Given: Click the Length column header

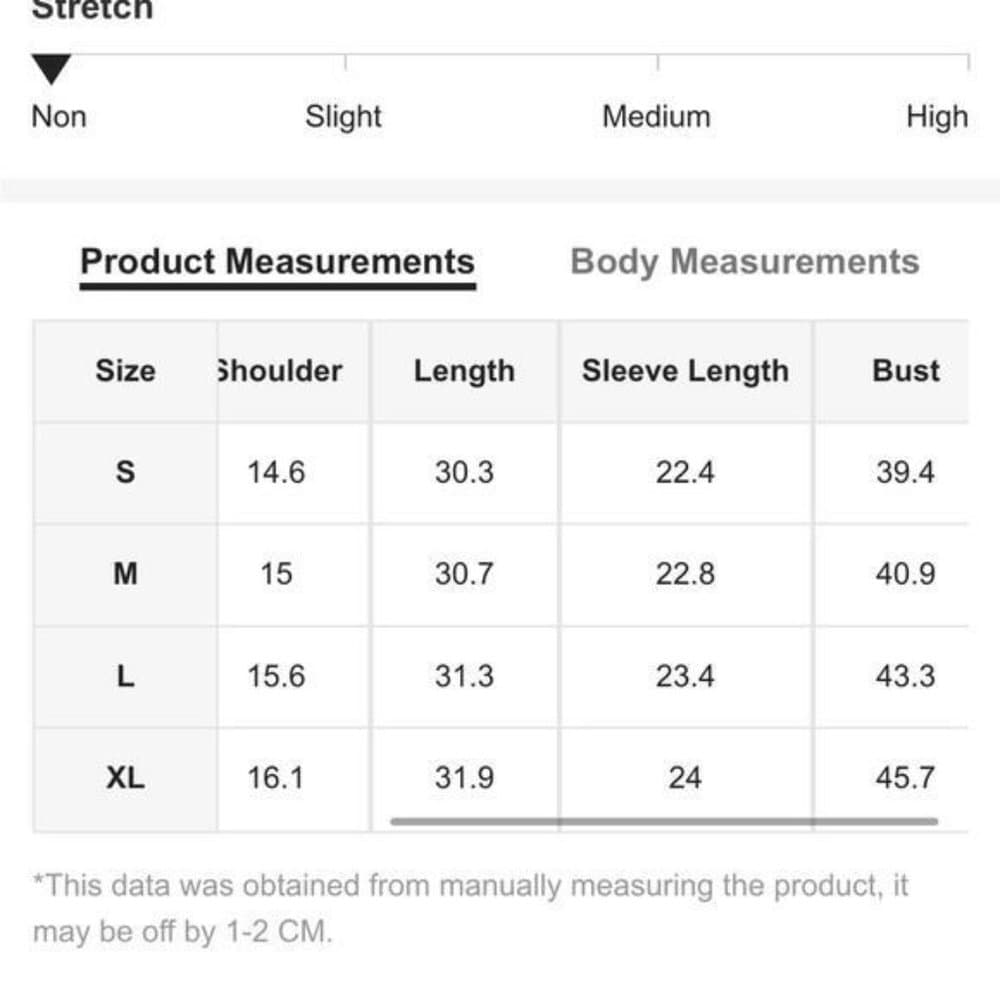Looking at the screenshot, I should pyautogui.click(x=464, y=371).
